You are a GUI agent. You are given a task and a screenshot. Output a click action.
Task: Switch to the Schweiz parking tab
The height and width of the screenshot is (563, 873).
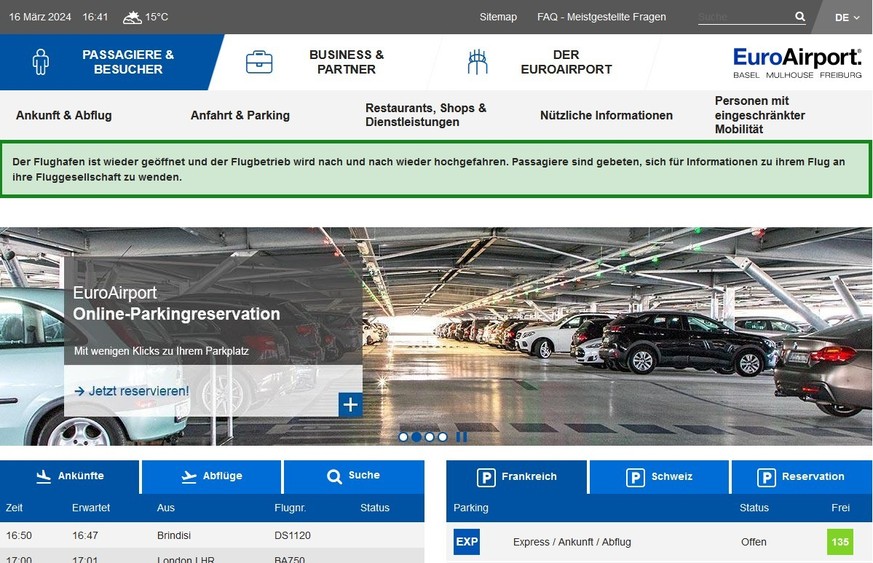pyautogui.click(x=659, y=477)
